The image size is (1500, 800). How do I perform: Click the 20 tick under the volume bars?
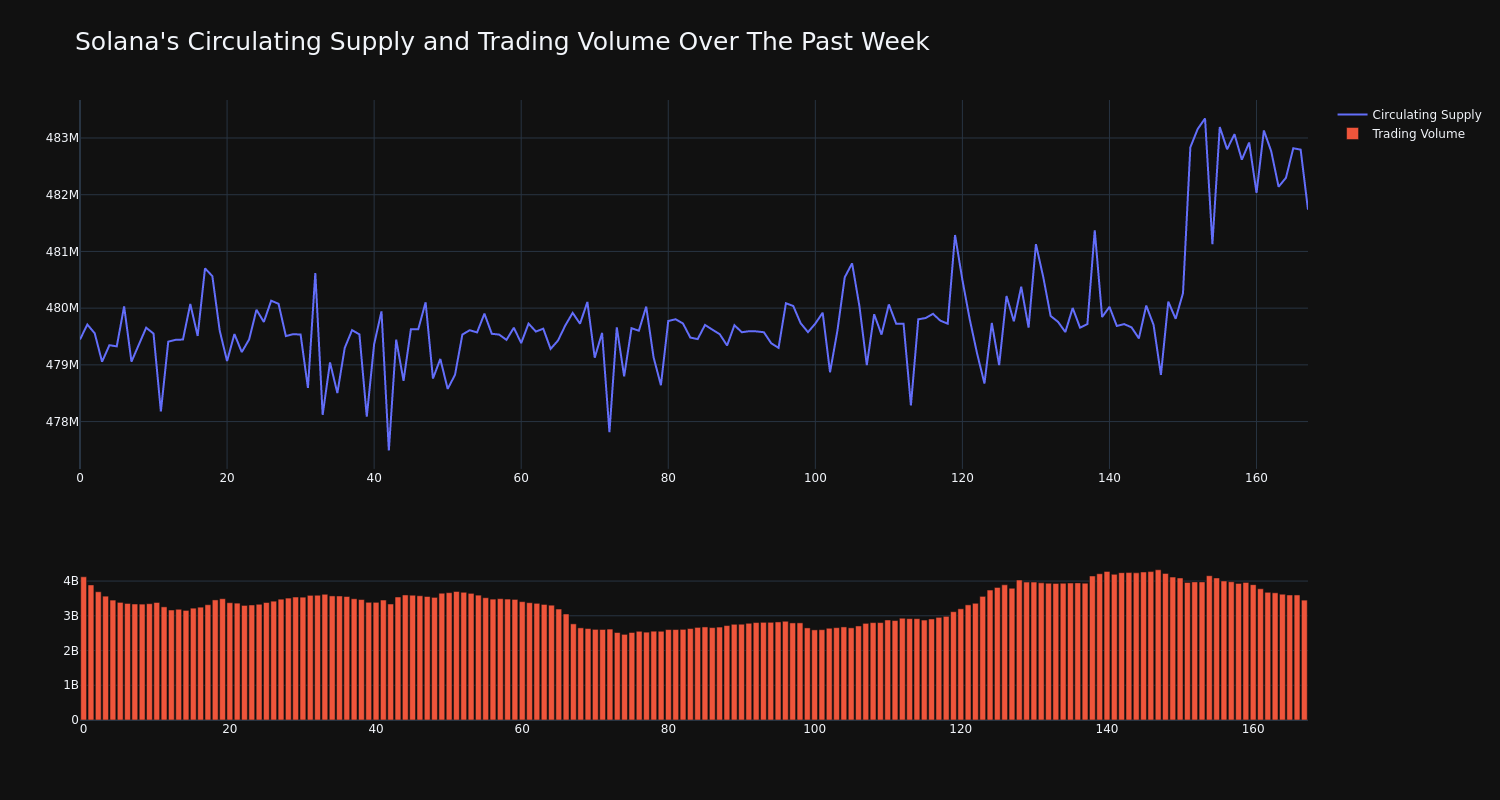pyautogui.click(x=230, y=729)
